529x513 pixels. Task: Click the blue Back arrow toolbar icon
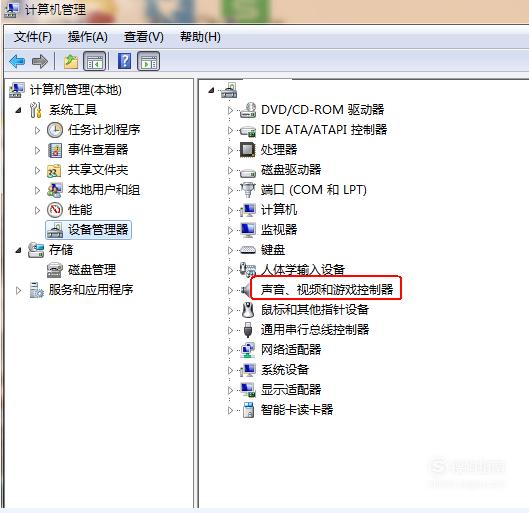pyautogui.click(x=17, y=62)
